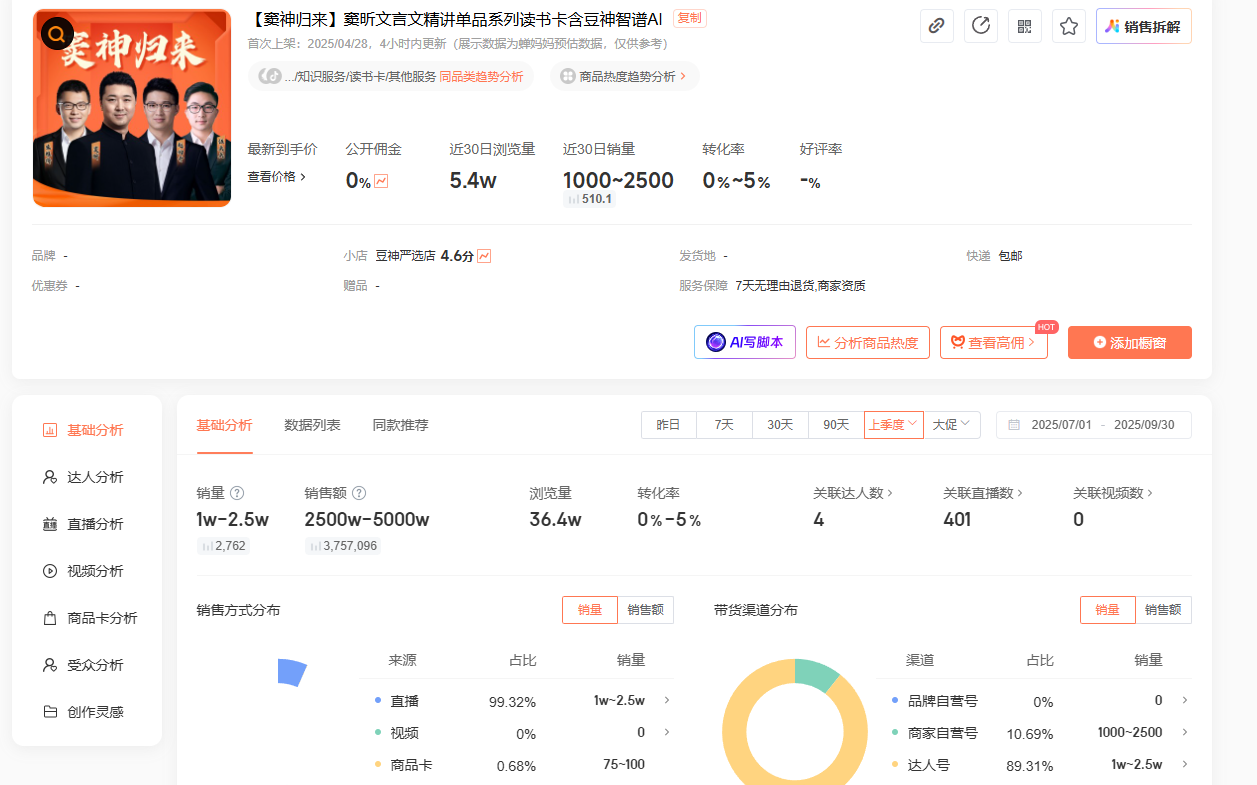The image size is (1257, 785).
Task: Switch to the 数据列表 tab
Action: click(312, 425)
